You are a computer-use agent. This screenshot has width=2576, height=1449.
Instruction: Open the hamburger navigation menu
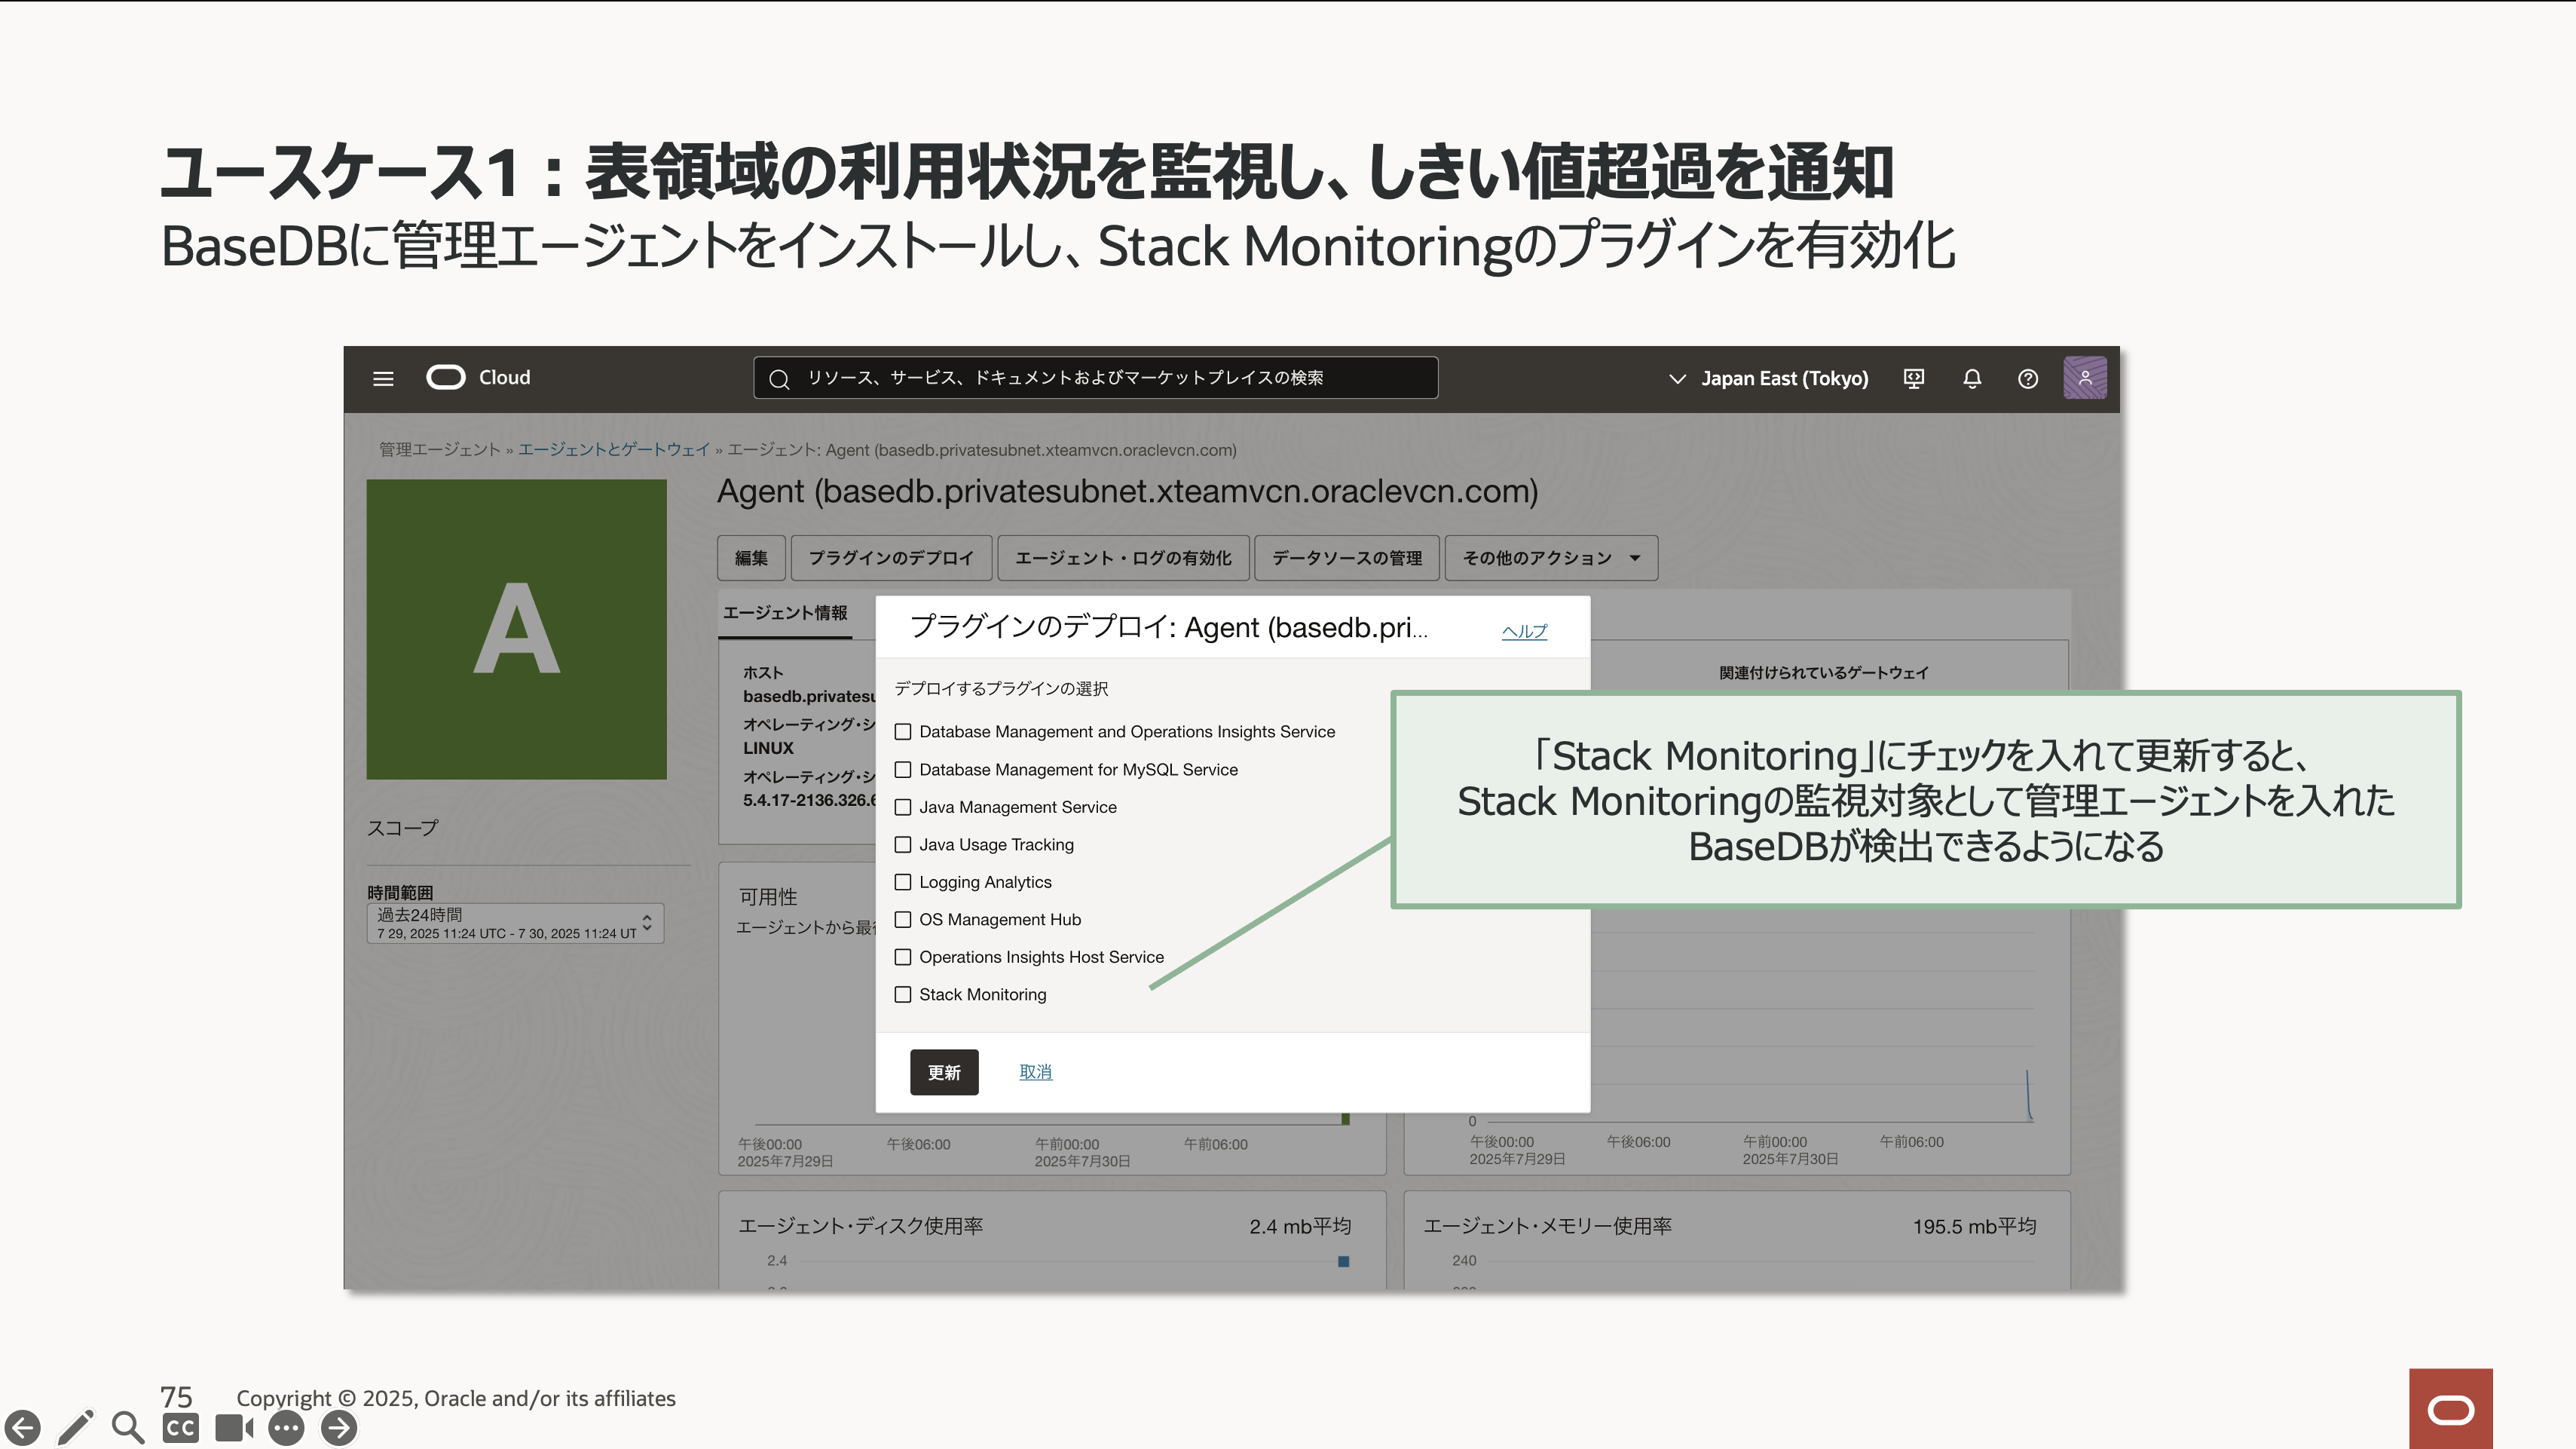(x=383, y=378)
